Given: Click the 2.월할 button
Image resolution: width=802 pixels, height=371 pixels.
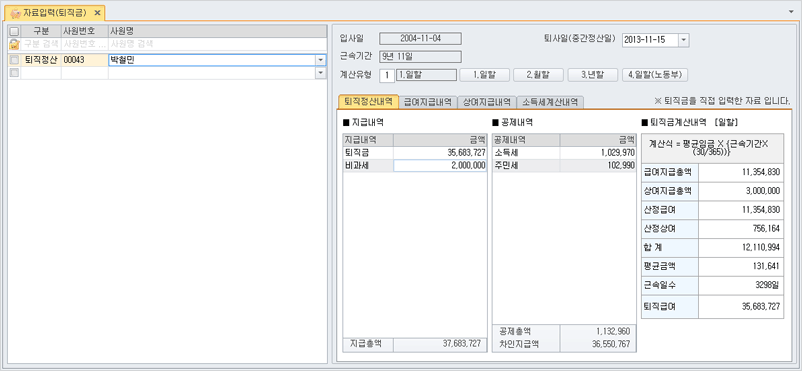Looking at the screenshot, I should [x=538, y=75].
